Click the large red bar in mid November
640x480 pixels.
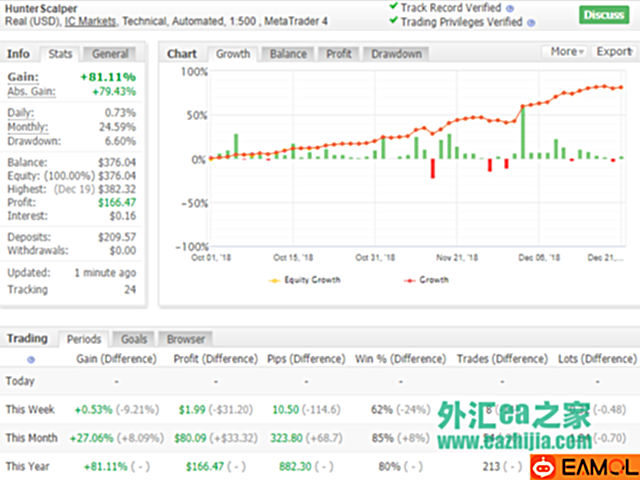[x=433, y=169]
